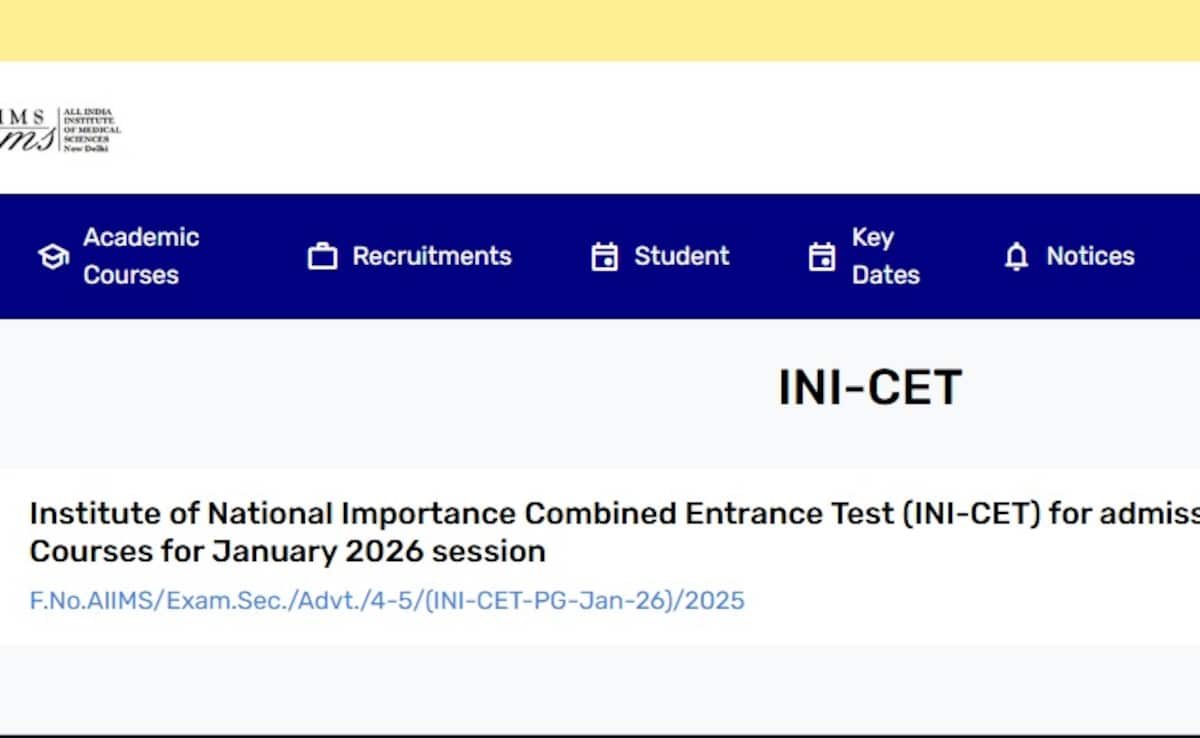
Task: Click the bell icon next to Notices
Action: [x=1016, y=257]
